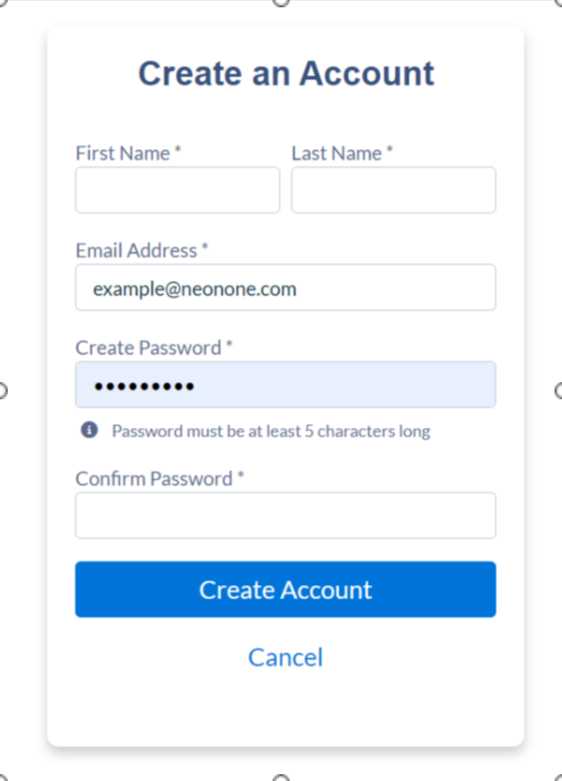Click the info icon beside password hint
This screenshot has height=781, width=562.
tap(89, 429)
